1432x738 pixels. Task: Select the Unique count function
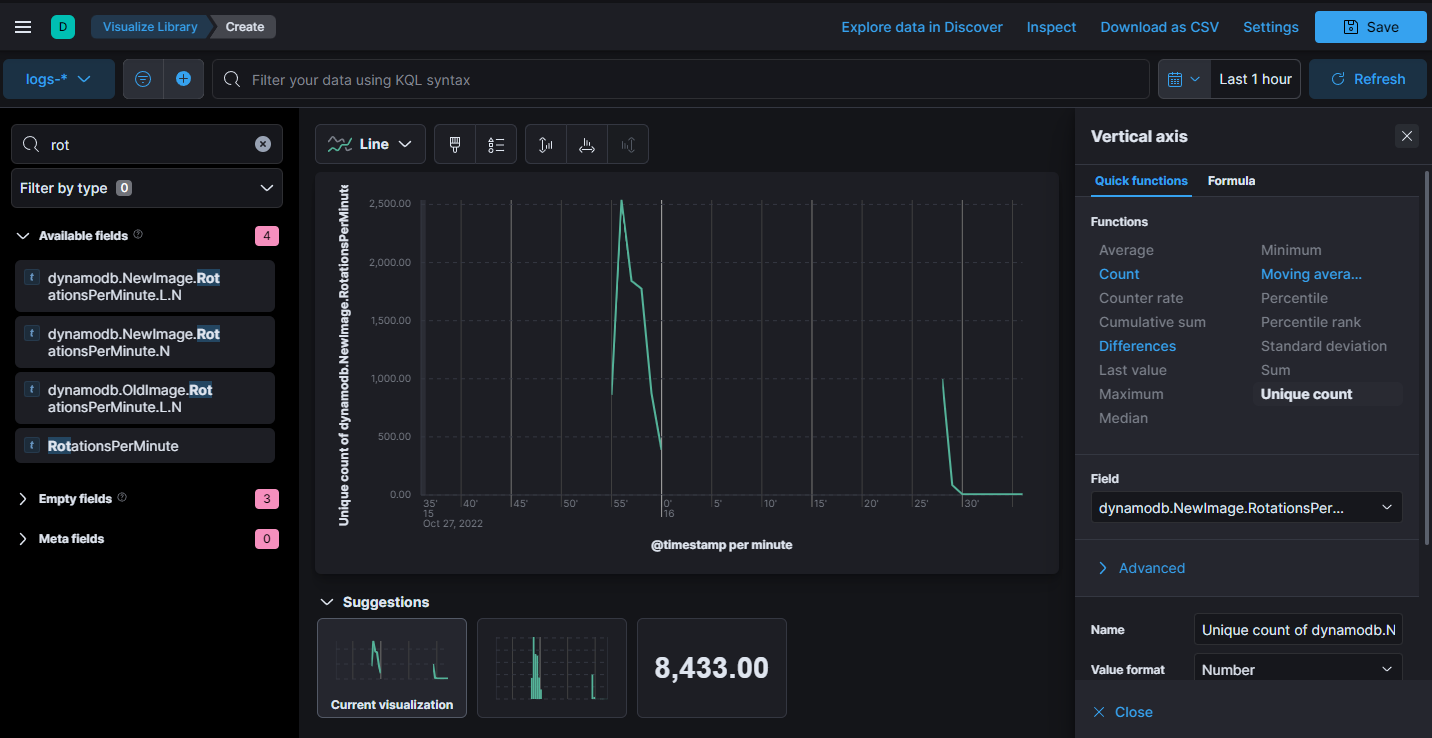point(1306,394)
